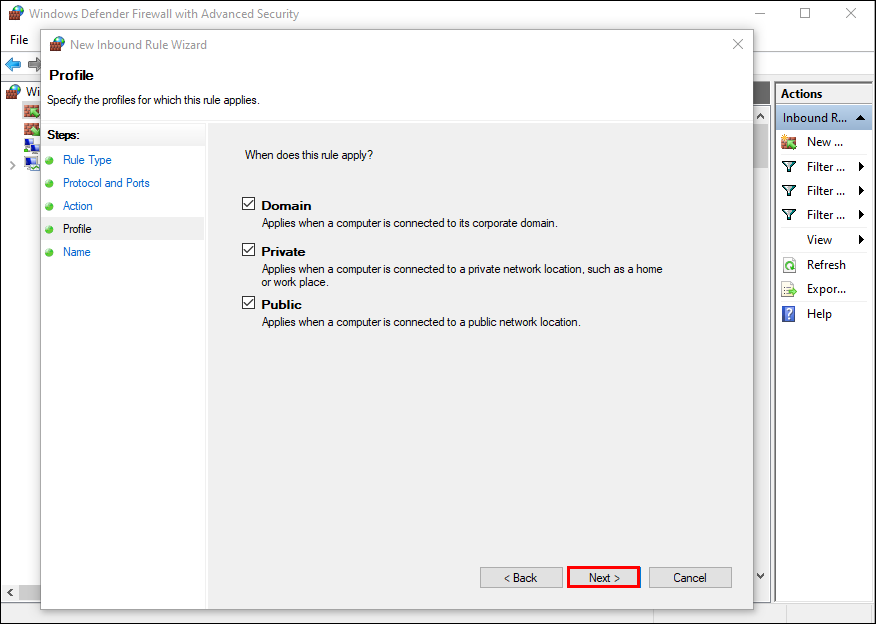Go to the Rule Type step
The width and height of the screenshot is (876, 624).
point(87,160)
